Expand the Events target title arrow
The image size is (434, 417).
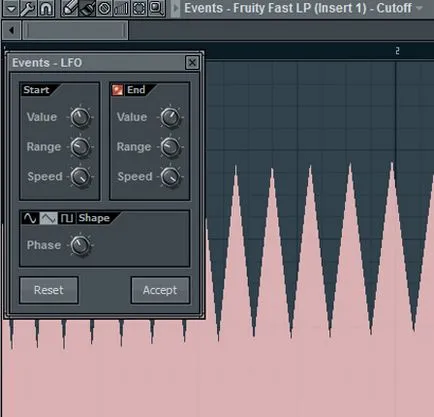[x=175, y=8]
